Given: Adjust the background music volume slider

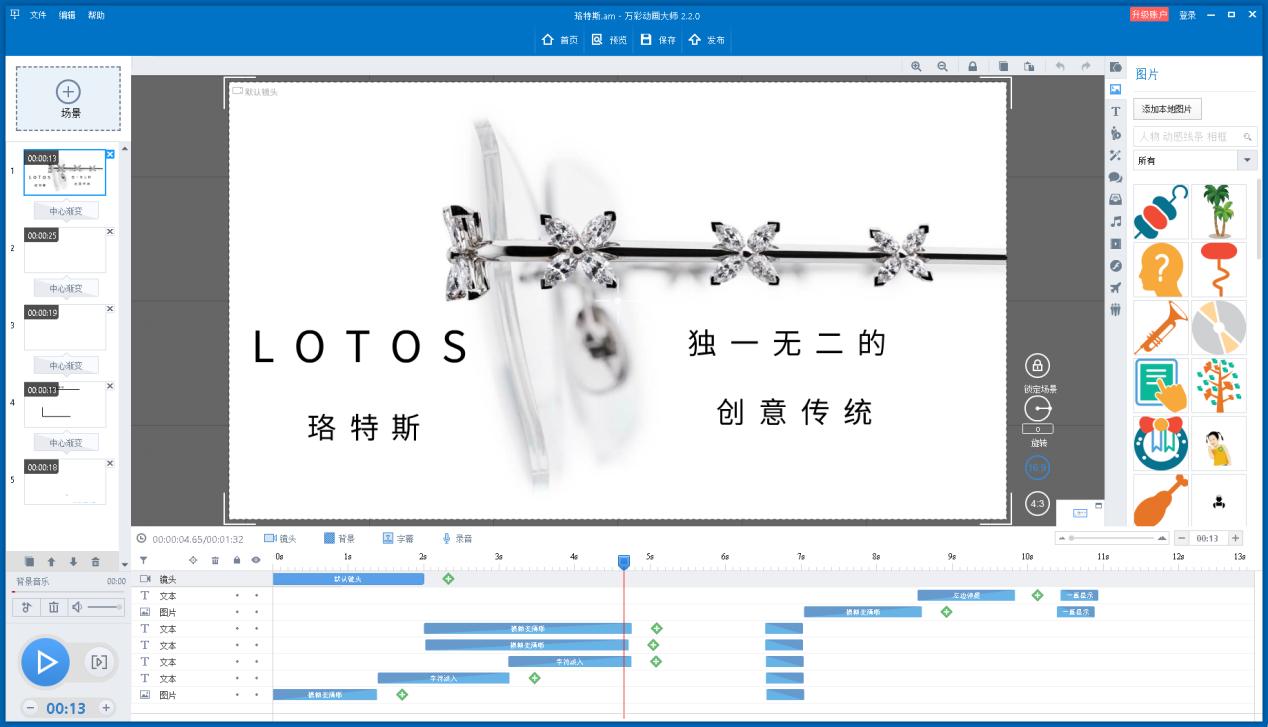Looking at the screenshot, I should click(x=104, y=607).
